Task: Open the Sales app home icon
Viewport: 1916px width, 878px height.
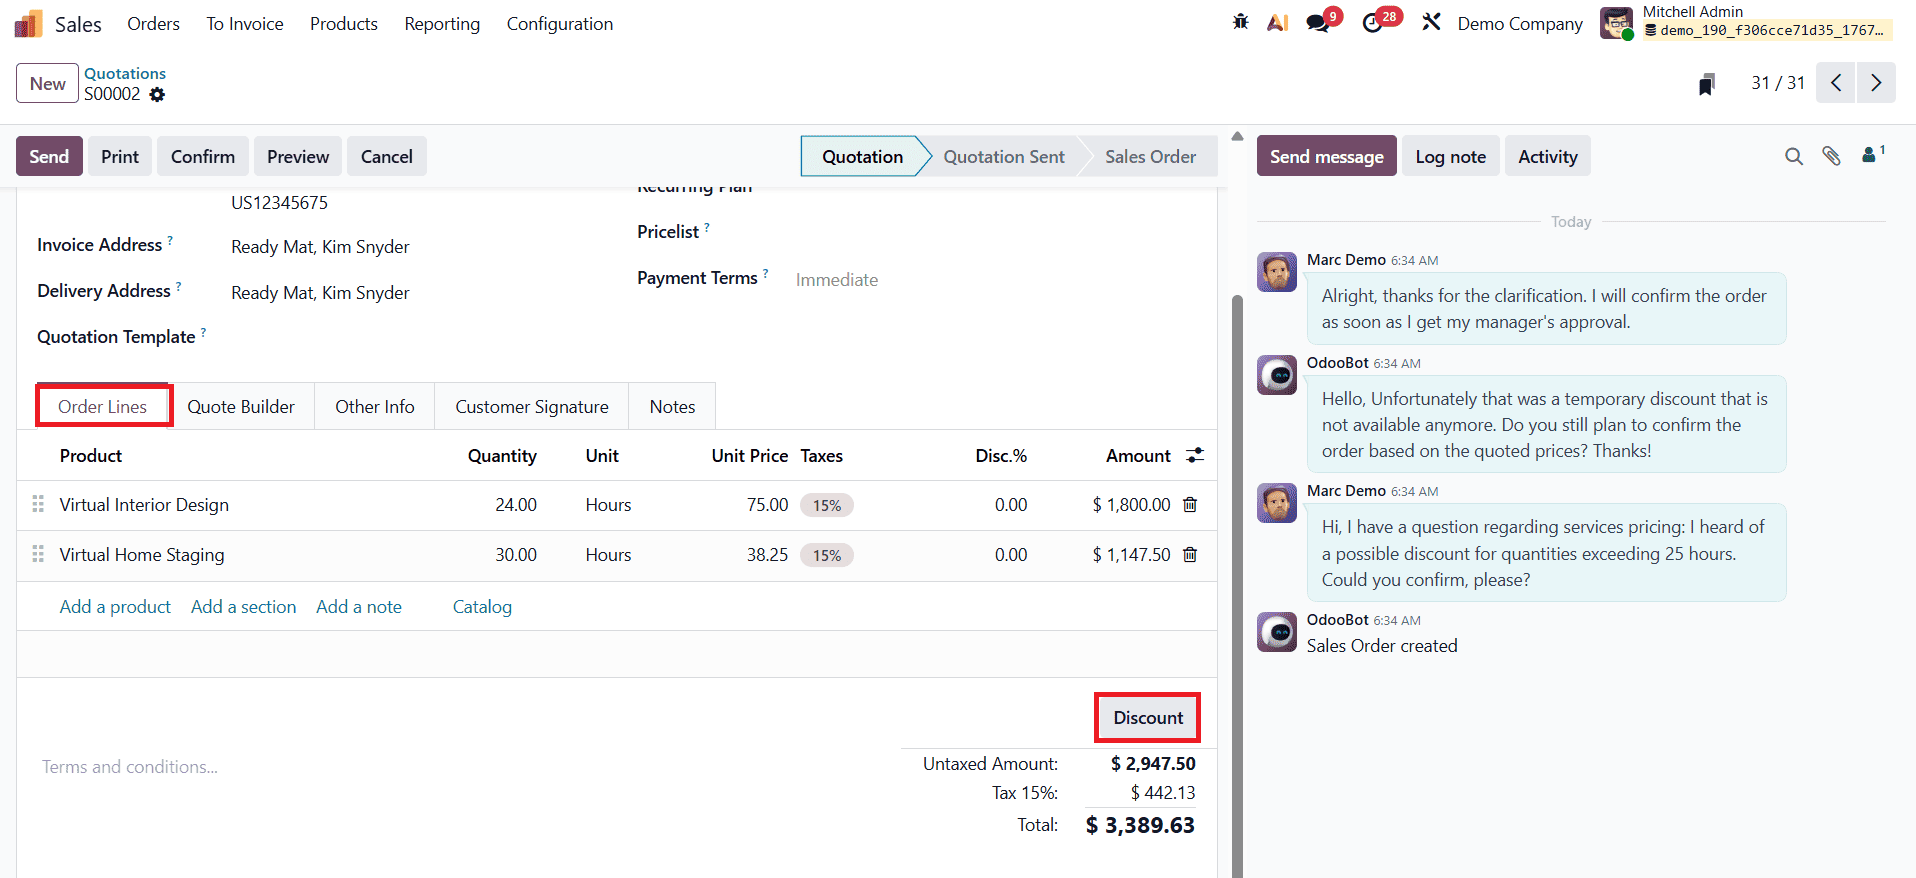Action: (29, 24)
